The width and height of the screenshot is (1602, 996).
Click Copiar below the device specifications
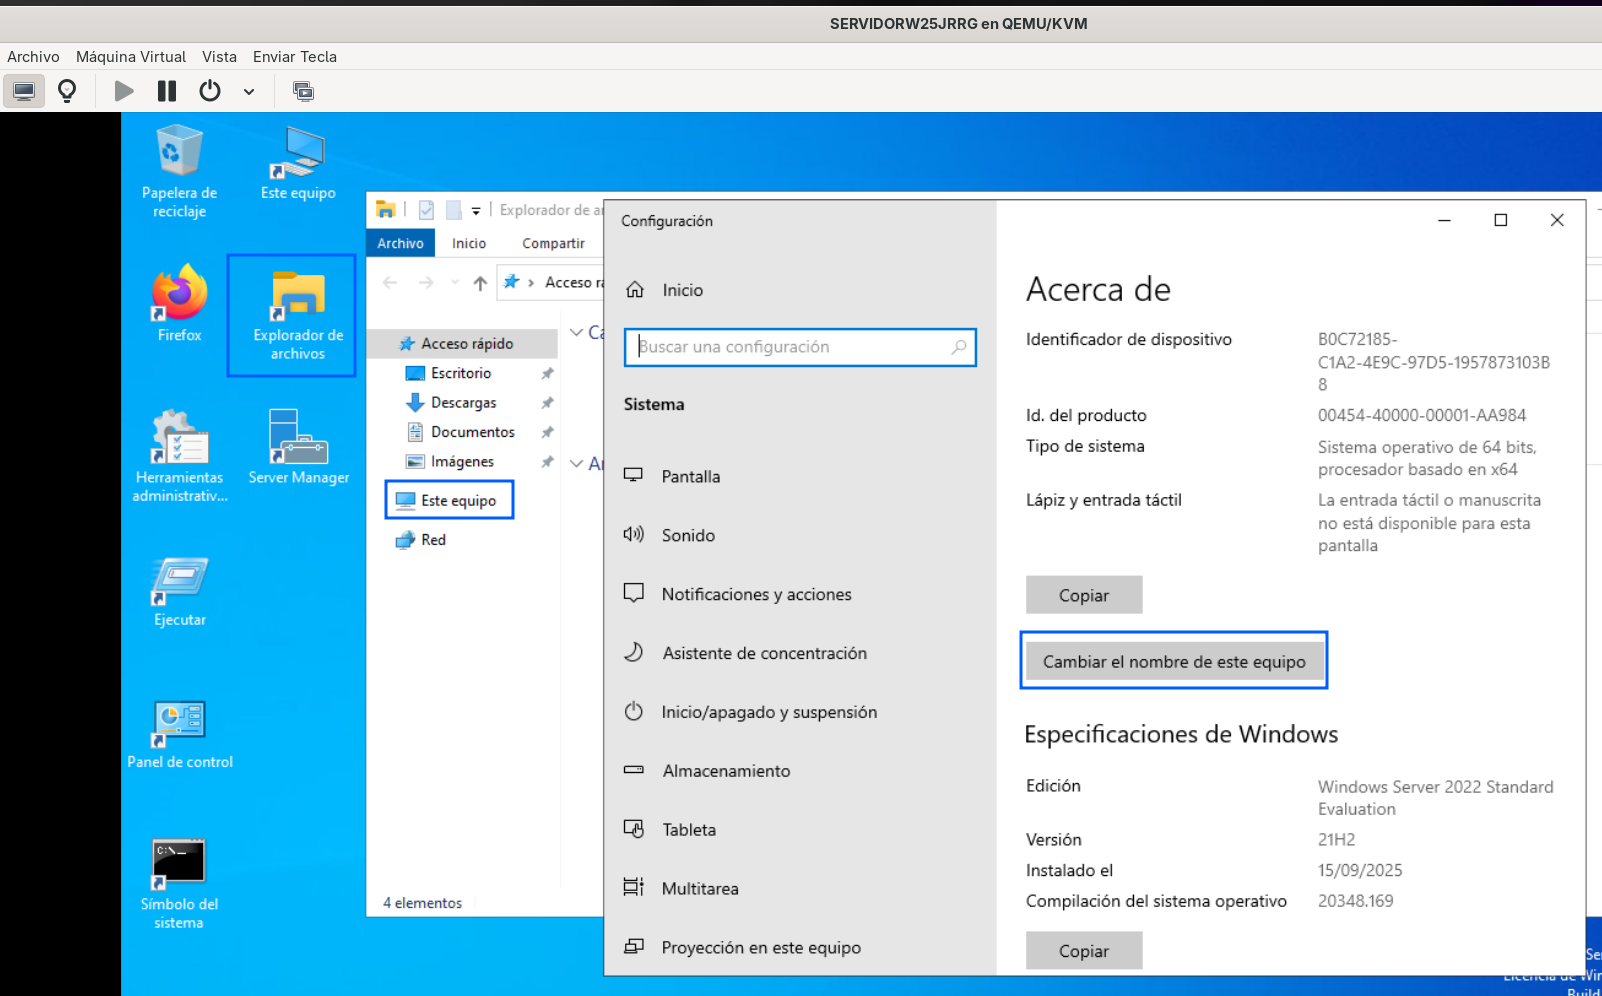1084,595
